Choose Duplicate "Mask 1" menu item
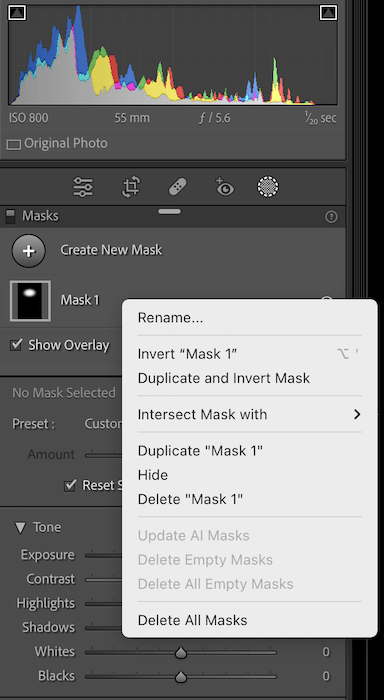 tap(250, 450)
